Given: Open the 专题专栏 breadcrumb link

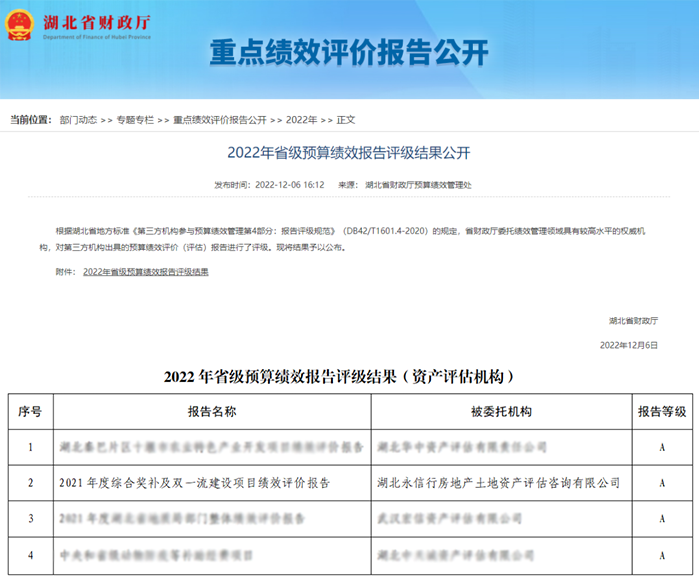Looking at the screenshot, I should click(x=135, y=120).
